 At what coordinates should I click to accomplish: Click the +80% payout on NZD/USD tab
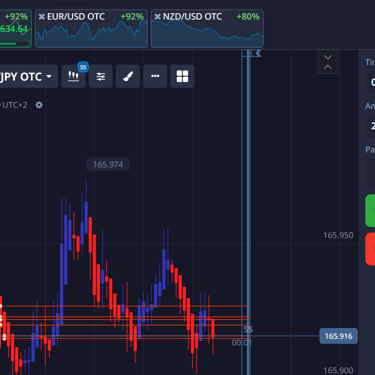(248, 17)
